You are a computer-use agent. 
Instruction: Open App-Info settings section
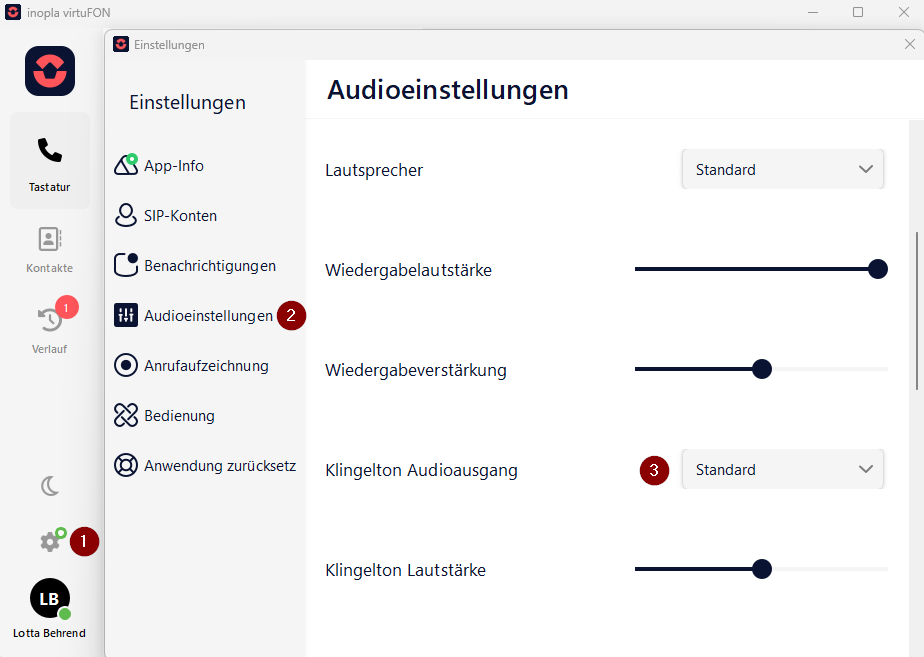(159, 166)
